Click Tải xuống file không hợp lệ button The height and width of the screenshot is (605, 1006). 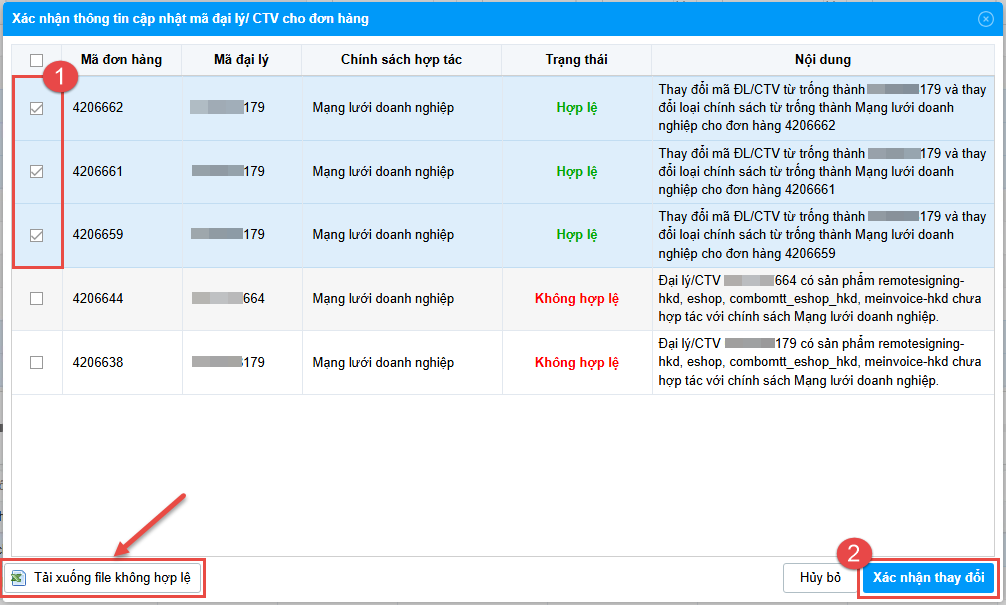pos(103,577)
